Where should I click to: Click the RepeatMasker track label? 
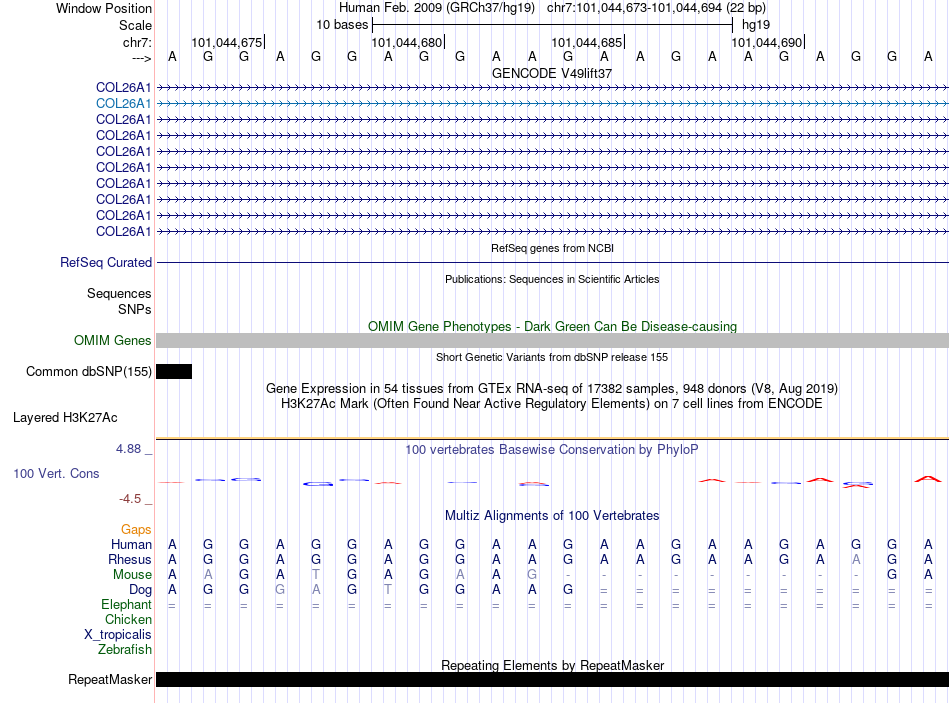[110, 680]
